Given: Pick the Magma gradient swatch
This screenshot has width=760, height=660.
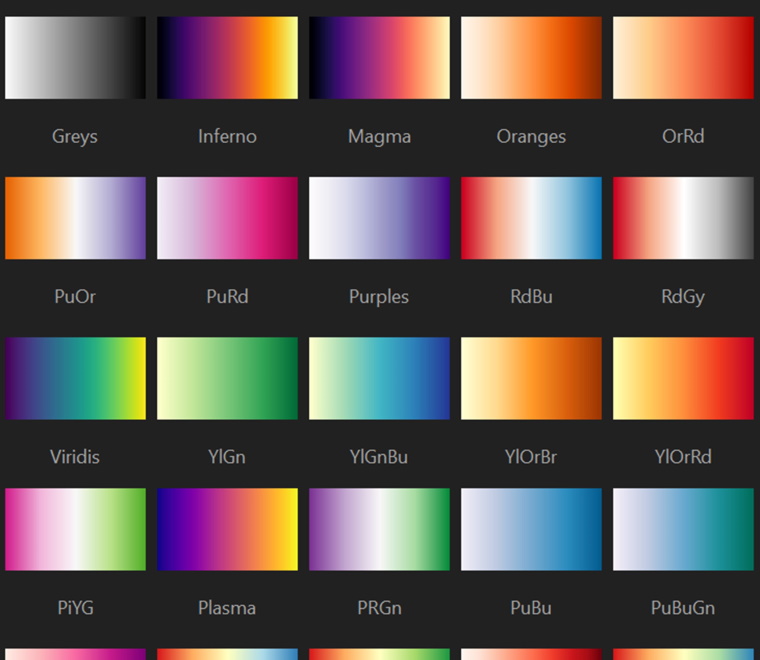Looking at the screenshot, I should 379,58.
